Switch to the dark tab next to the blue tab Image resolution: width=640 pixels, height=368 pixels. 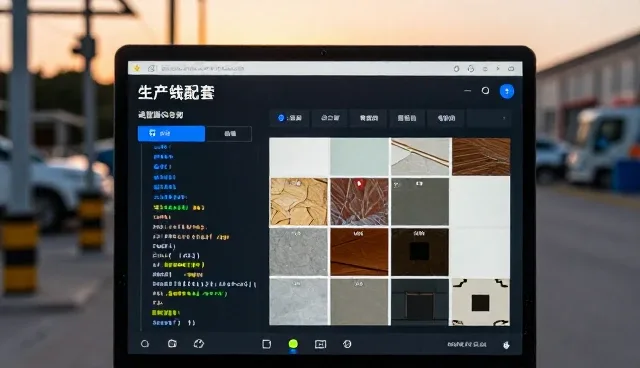click(x=229, y=133)
